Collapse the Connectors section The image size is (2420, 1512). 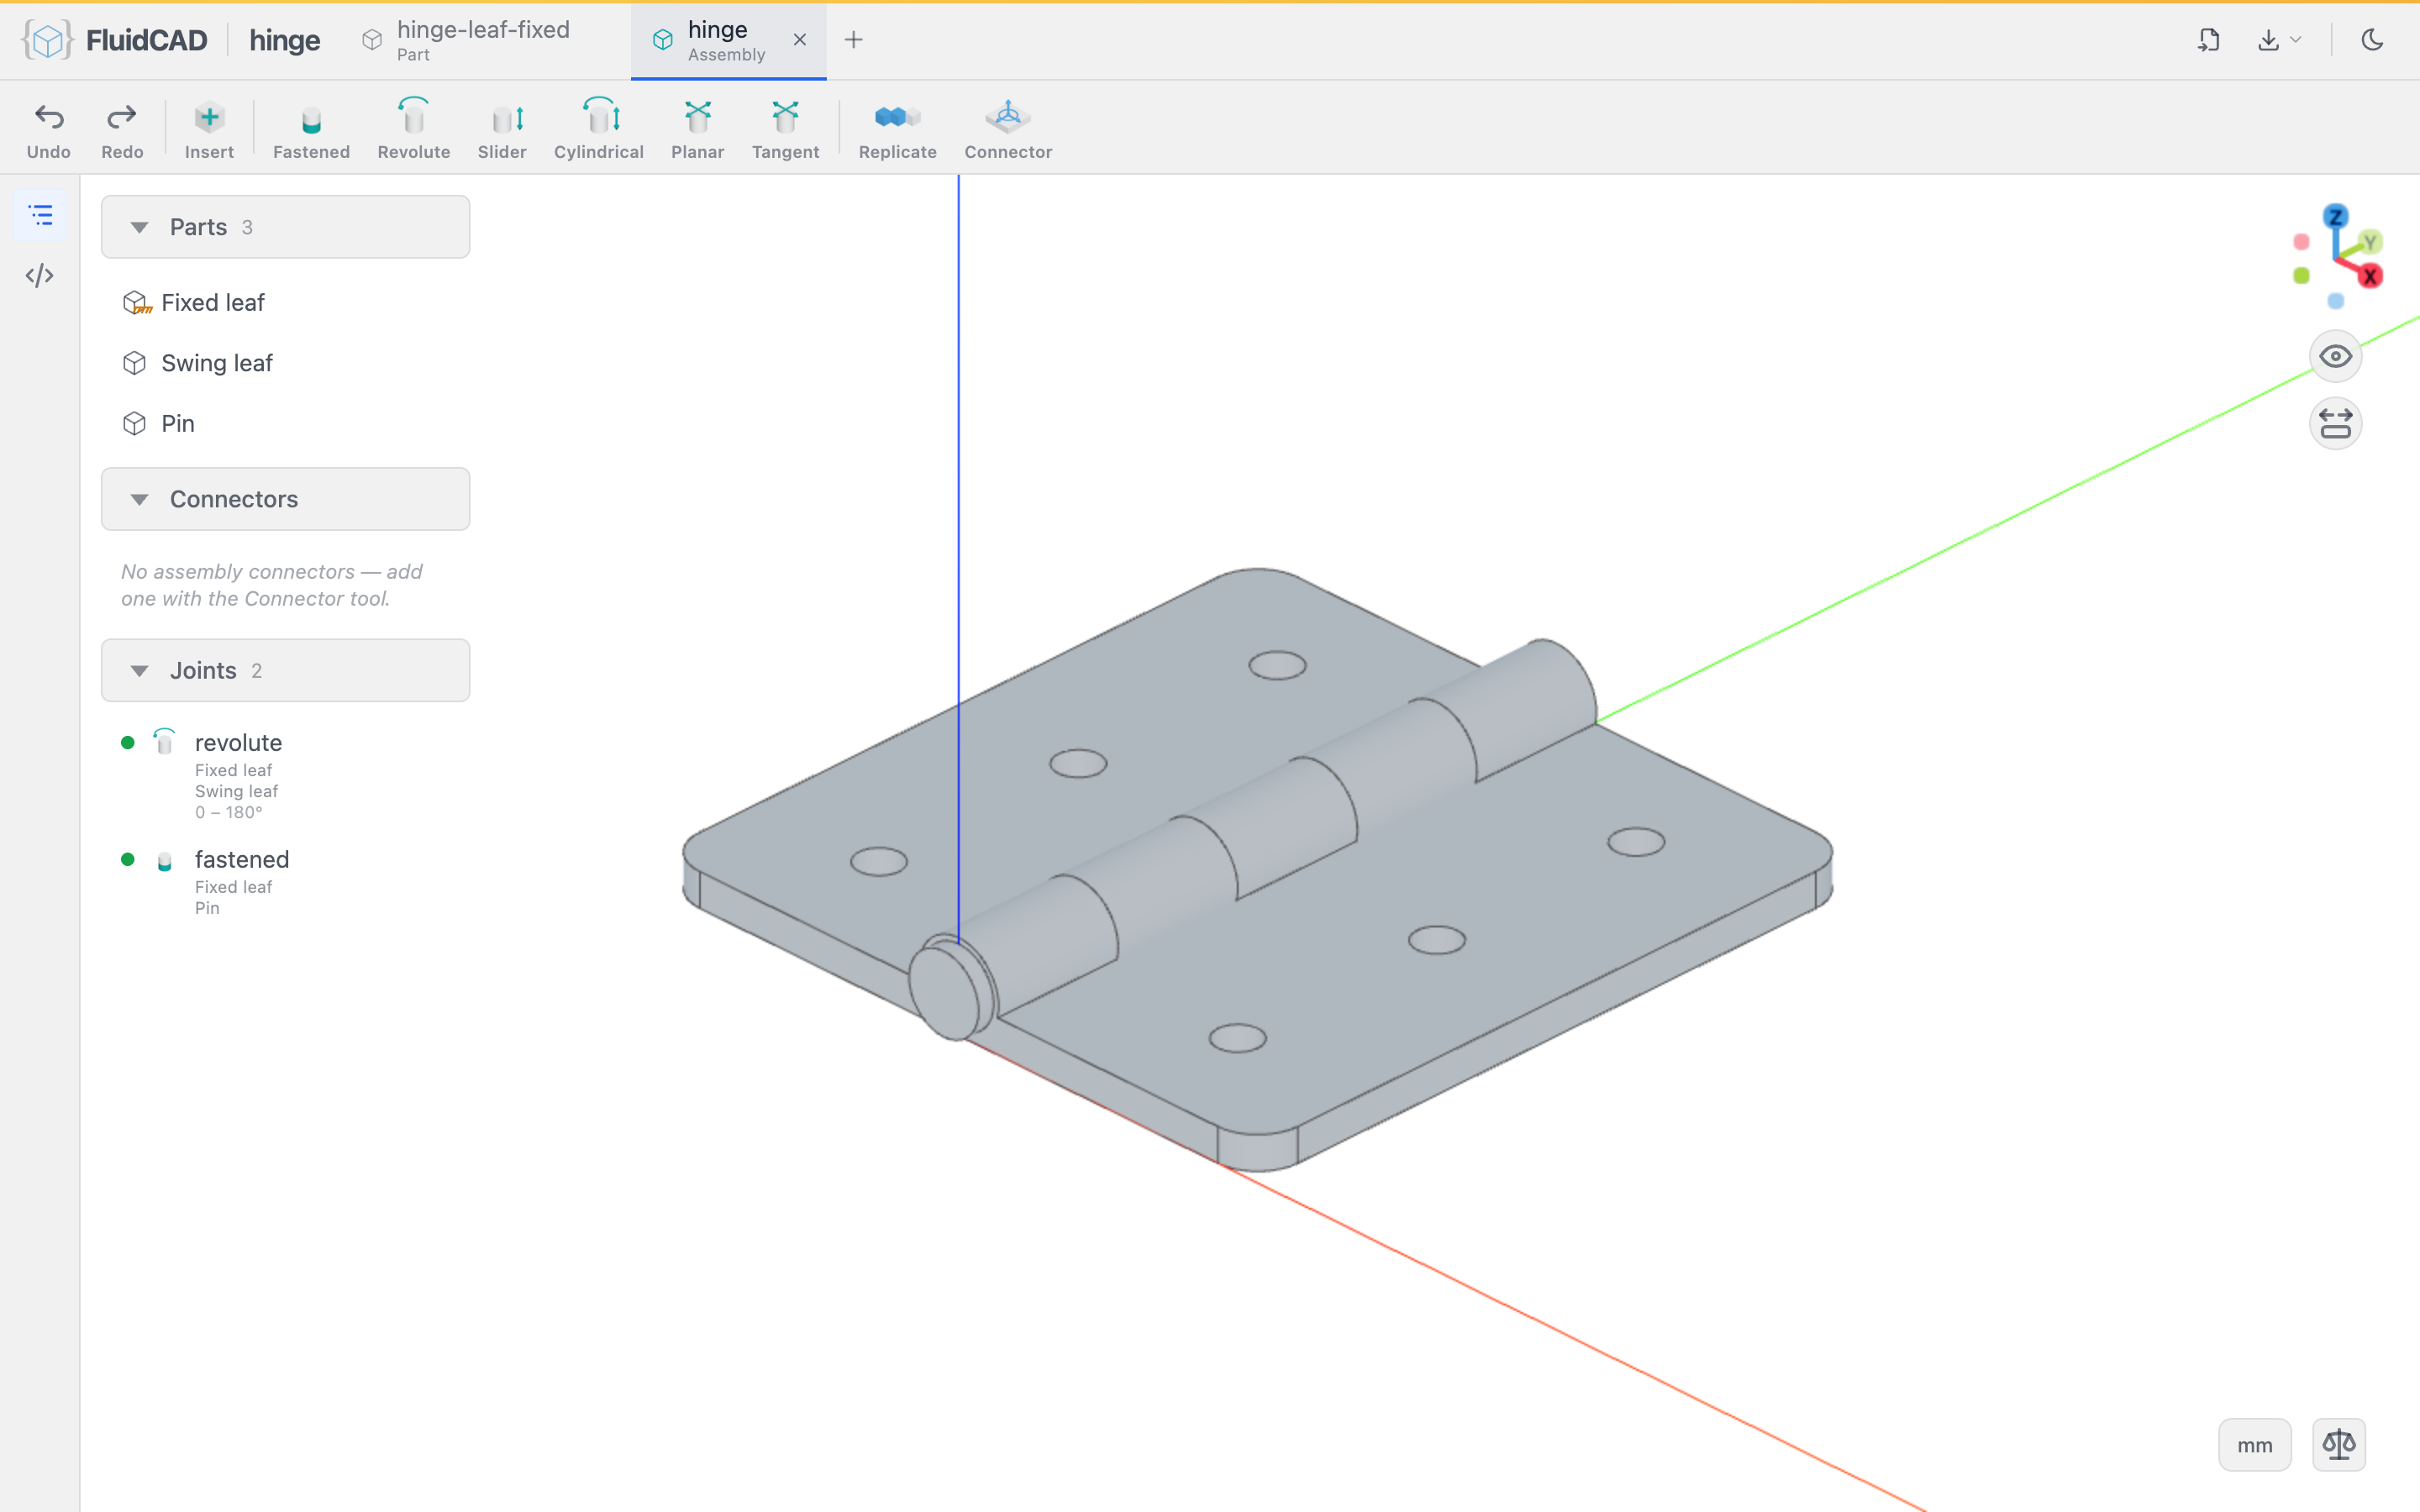[x=285, y=499]
